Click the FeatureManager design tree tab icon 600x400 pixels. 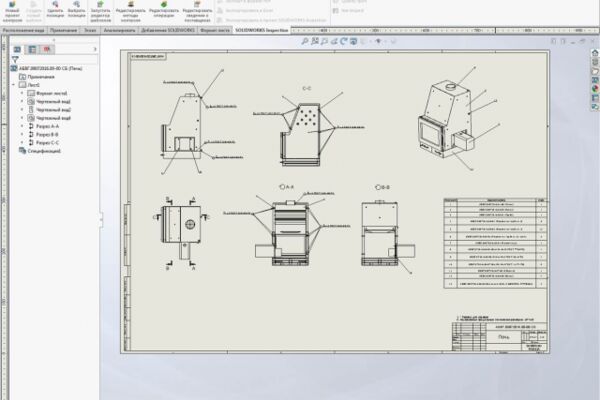click(17, 49)
